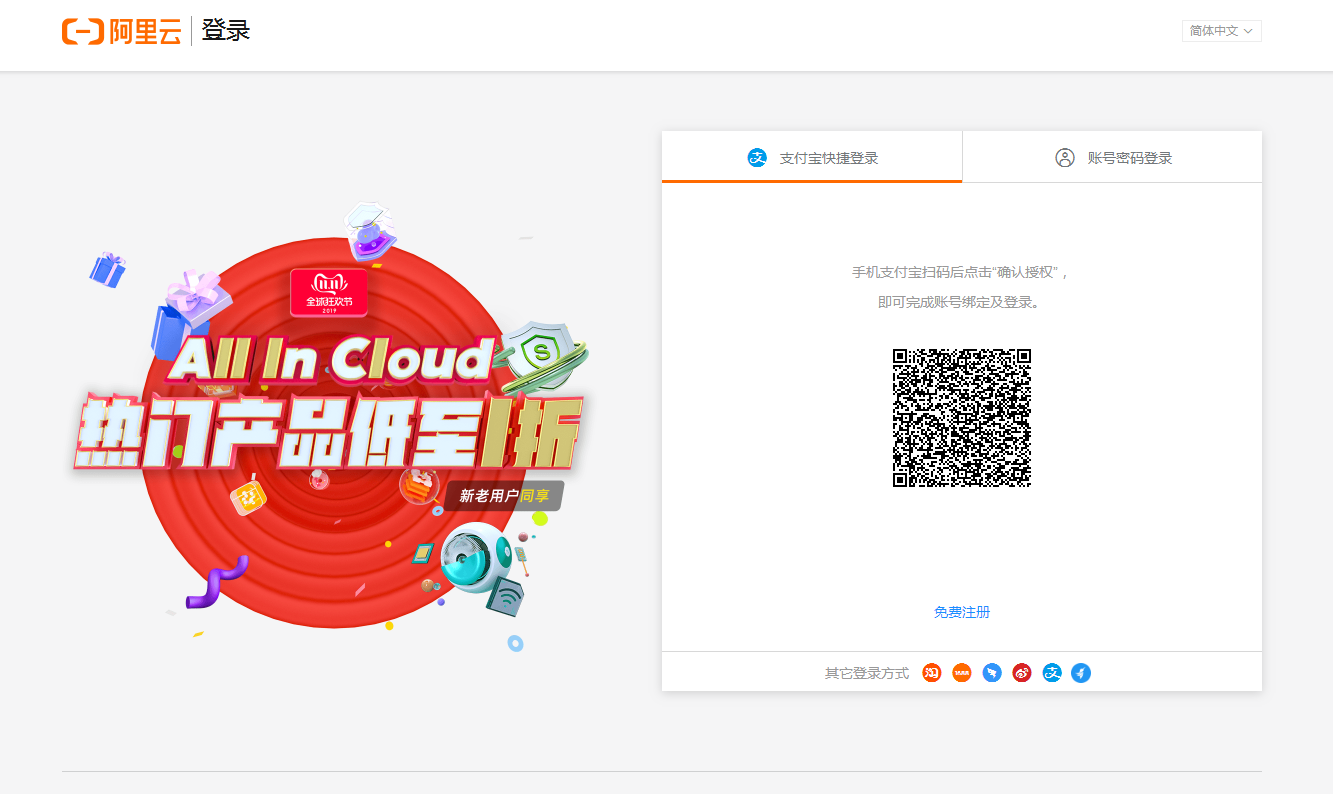Sign in using the red Weibo icon
This screenshot has width=1333, height=794.
tap(1022, 673)
